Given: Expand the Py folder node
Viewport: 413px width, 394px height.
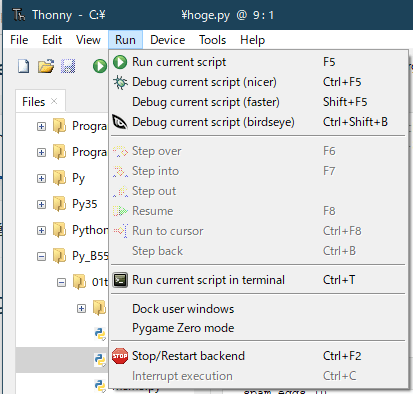Looking at the screenshot, I should tap(41, 178).
